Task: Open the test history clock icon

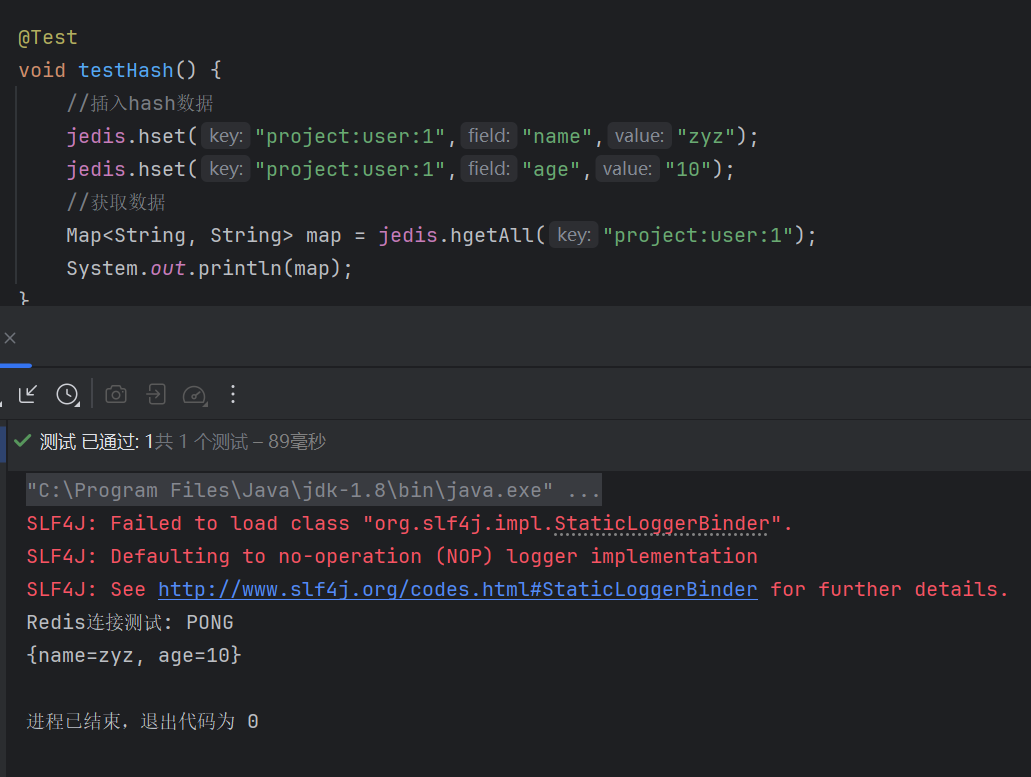Action: click(x=67, y=394)
